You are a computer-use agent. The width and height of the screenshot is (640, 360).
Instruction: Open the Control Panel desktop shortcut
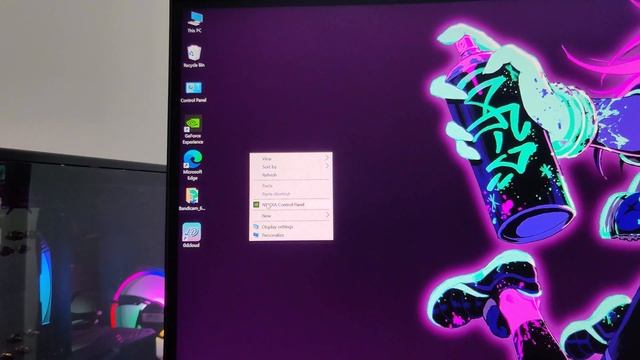click(193, 91)
